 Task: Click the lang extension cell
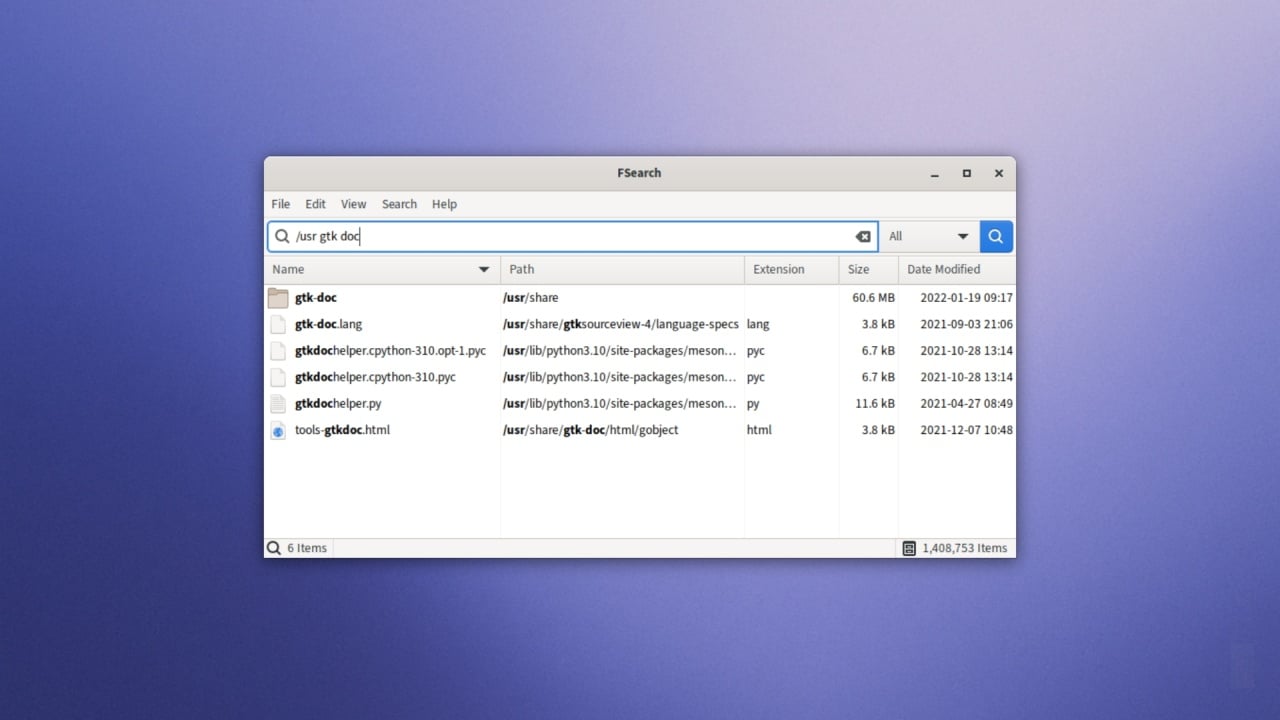(x=758, y=324)
